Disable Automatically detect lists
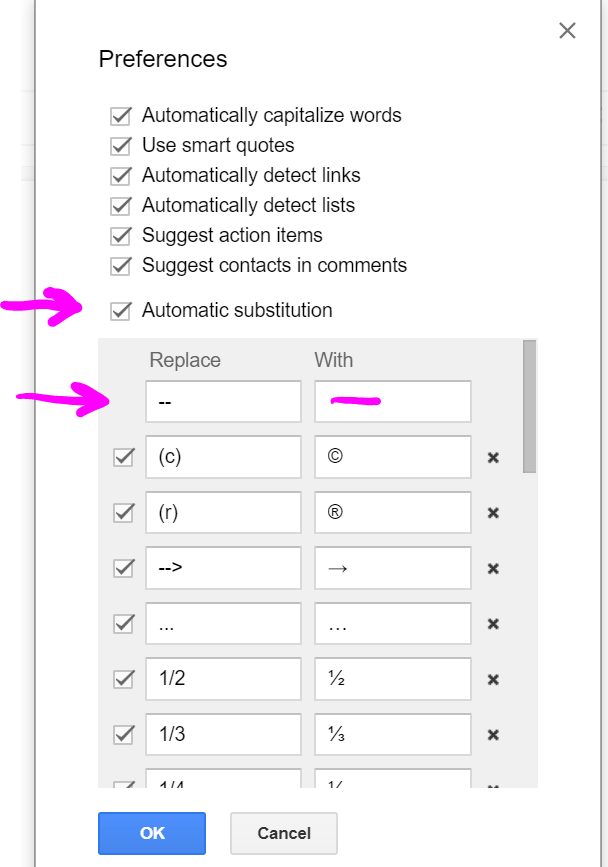 [x=121, y=205]
